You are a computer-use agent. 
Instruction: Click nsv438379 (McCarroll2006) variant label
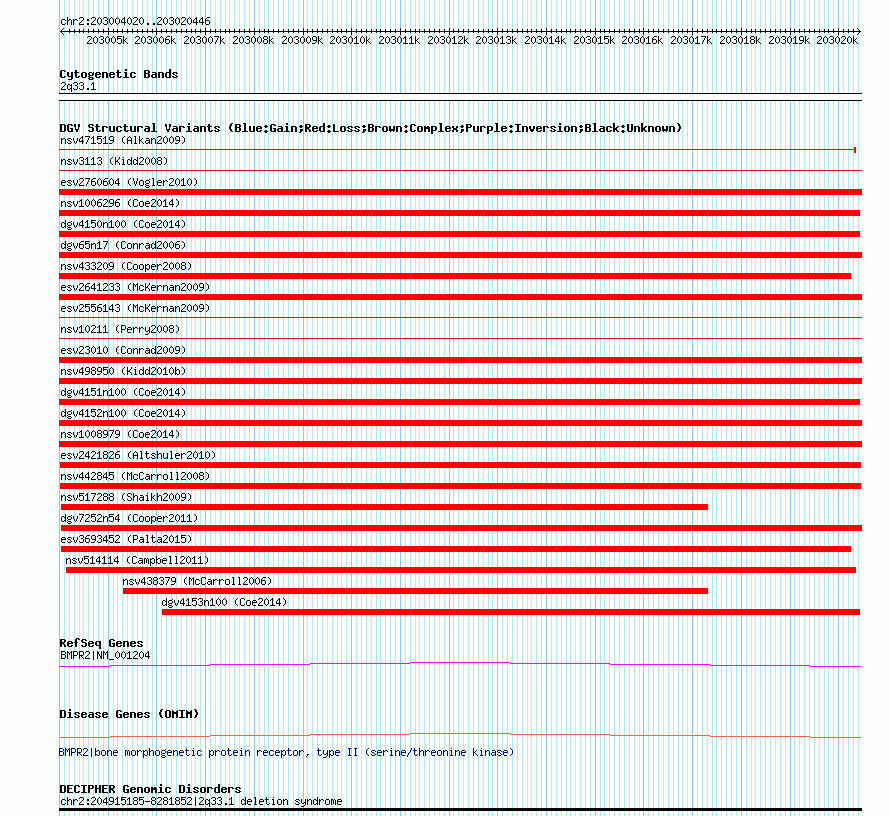point(198,581)
